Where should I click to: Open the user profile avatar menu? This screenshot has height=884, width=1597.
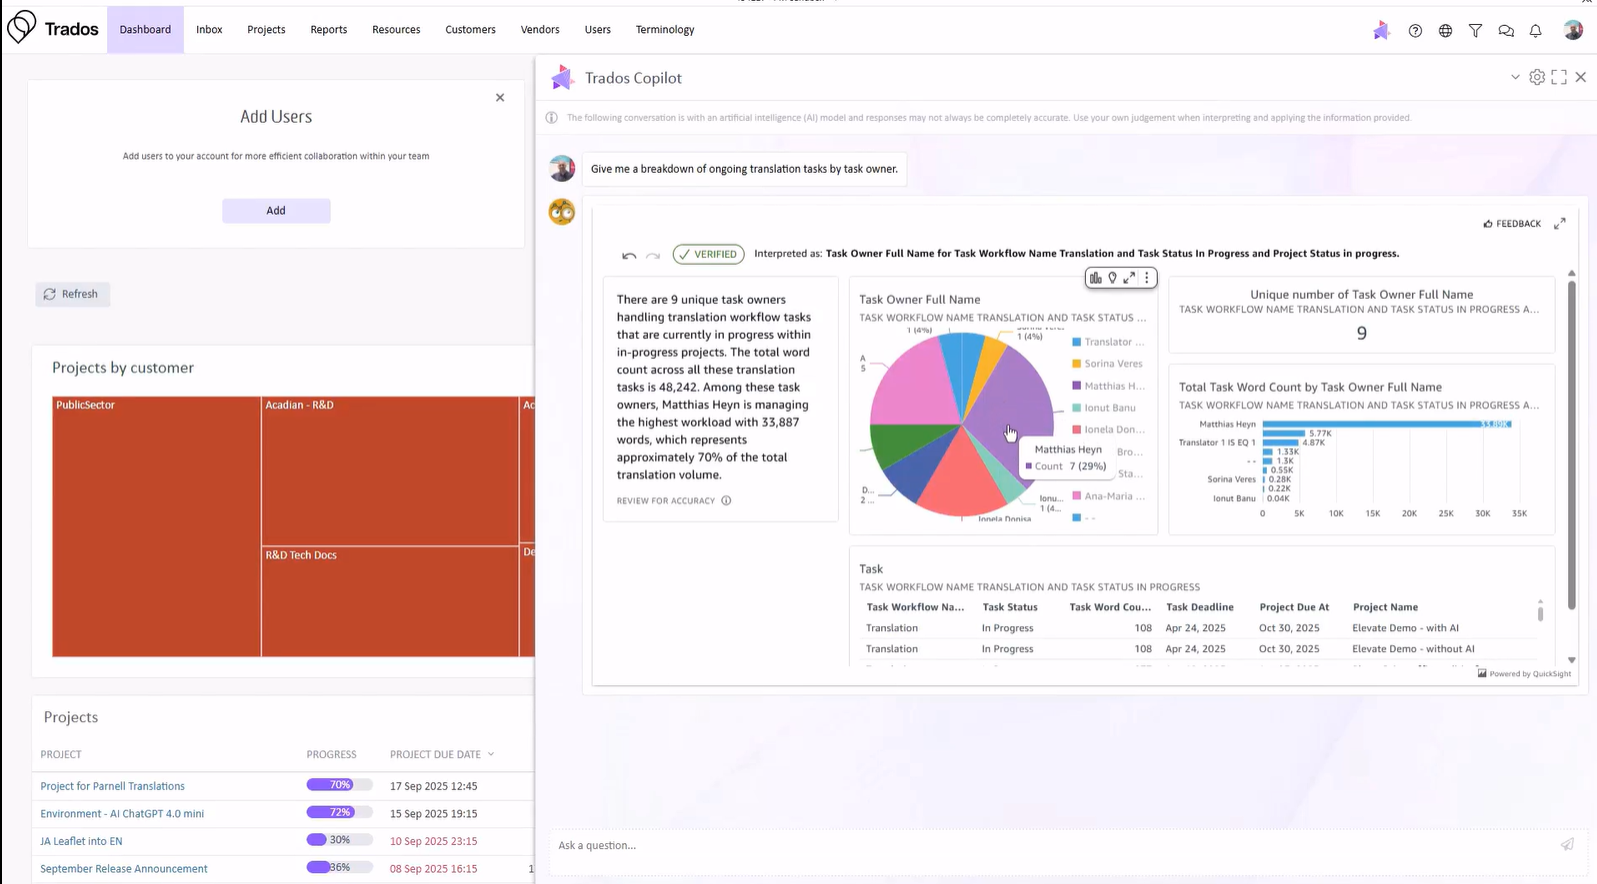tap(1573, 30)
